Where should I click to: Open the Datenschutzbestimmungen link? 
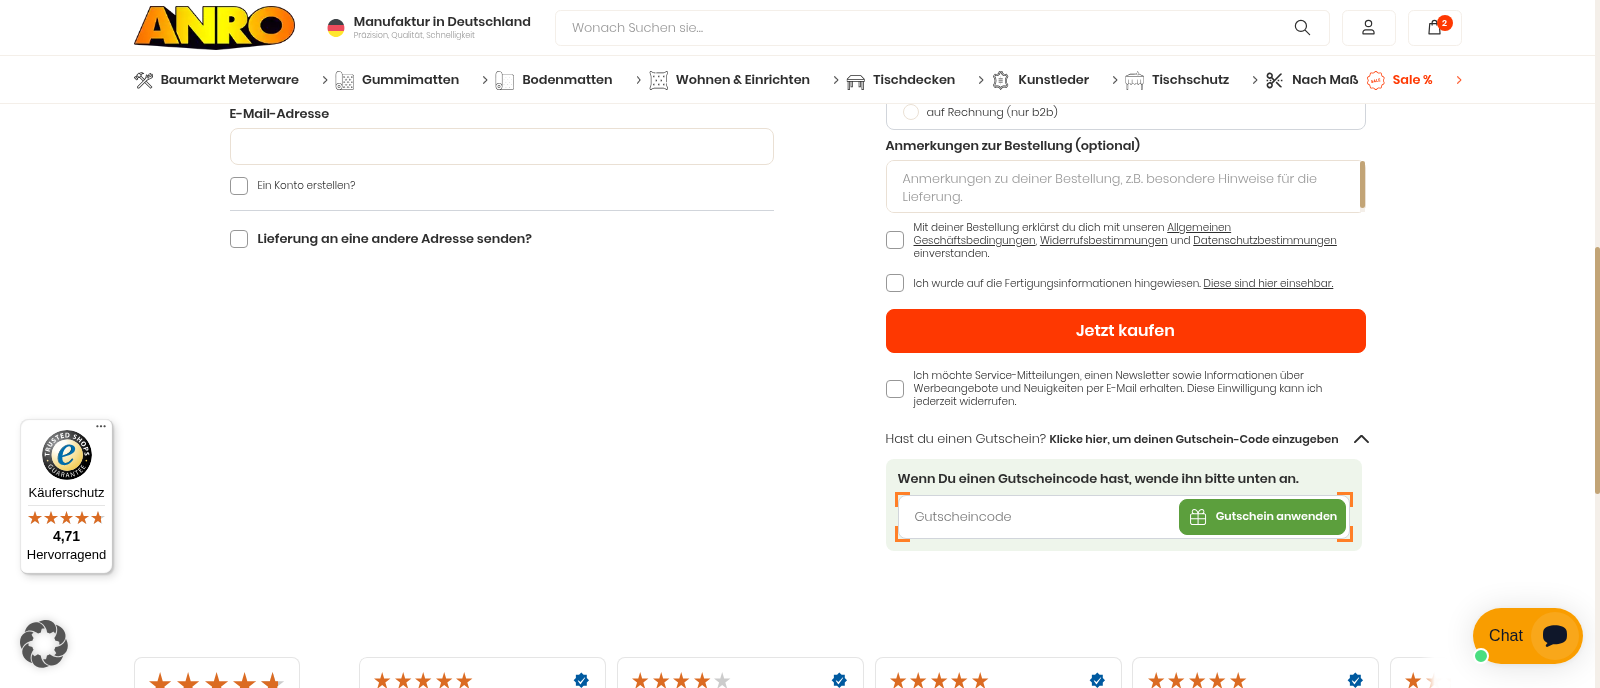pyautogui.click(x=1264, y=240)
